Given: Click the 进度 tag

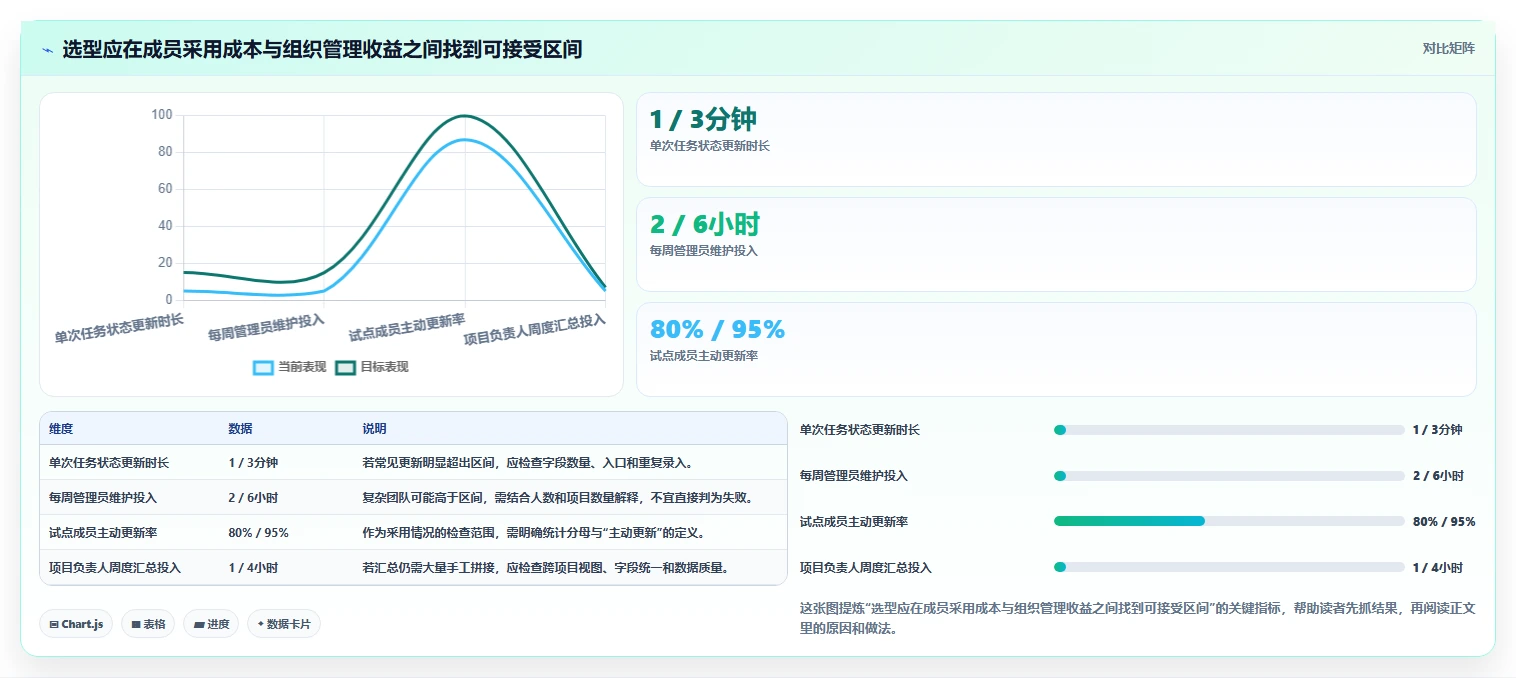Looking at the screenshot, I should (211, 624).
